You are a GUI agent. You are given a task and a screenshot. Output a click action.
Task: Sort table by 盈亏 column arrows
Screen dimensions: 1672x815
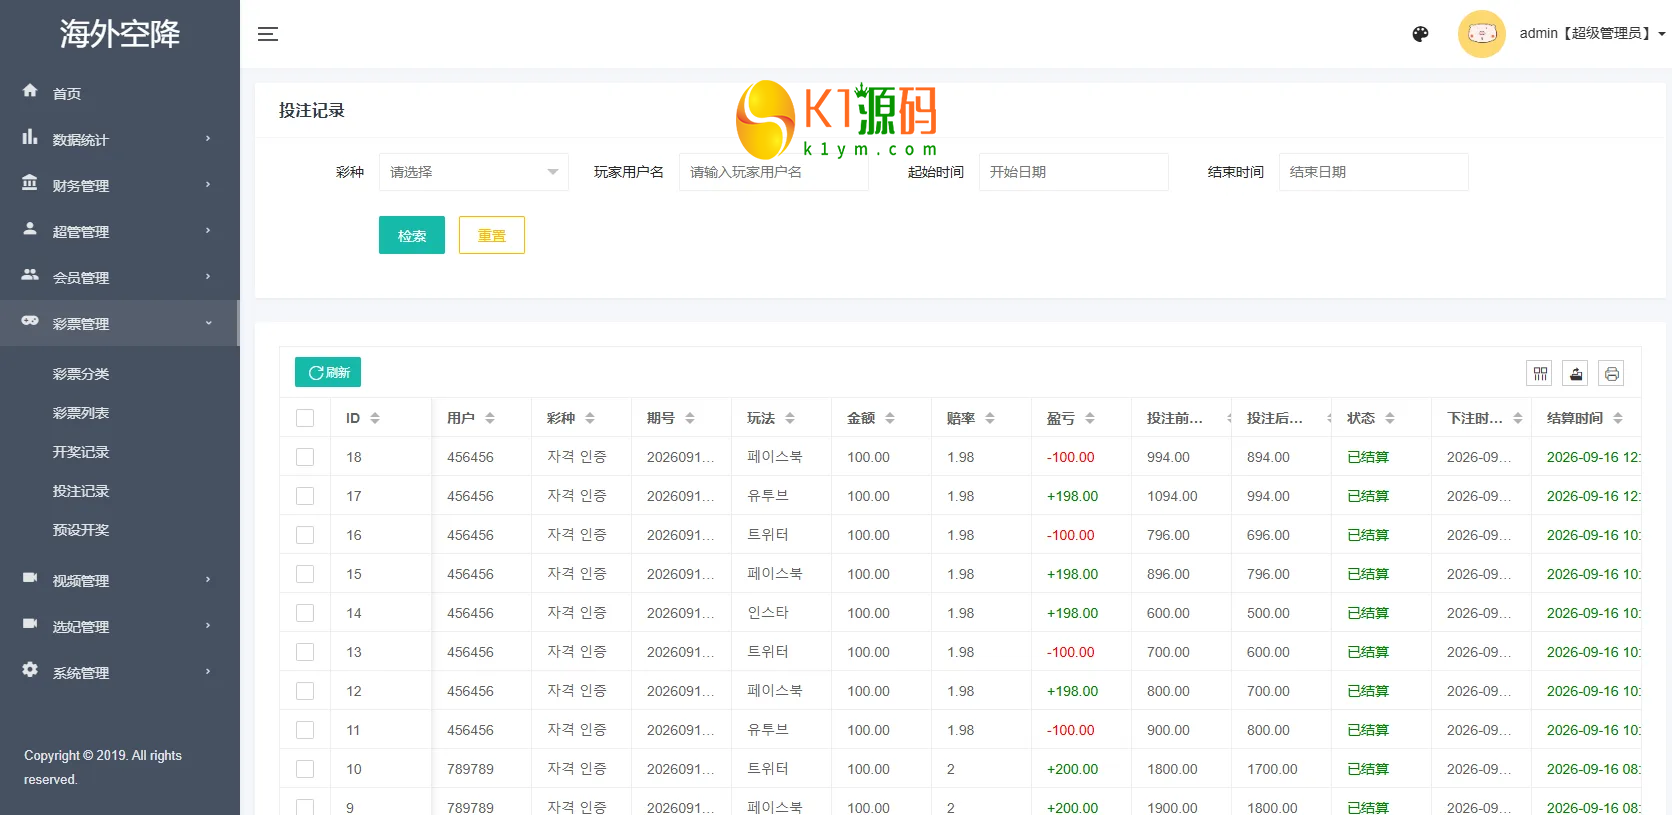[x=1090, y=418]
